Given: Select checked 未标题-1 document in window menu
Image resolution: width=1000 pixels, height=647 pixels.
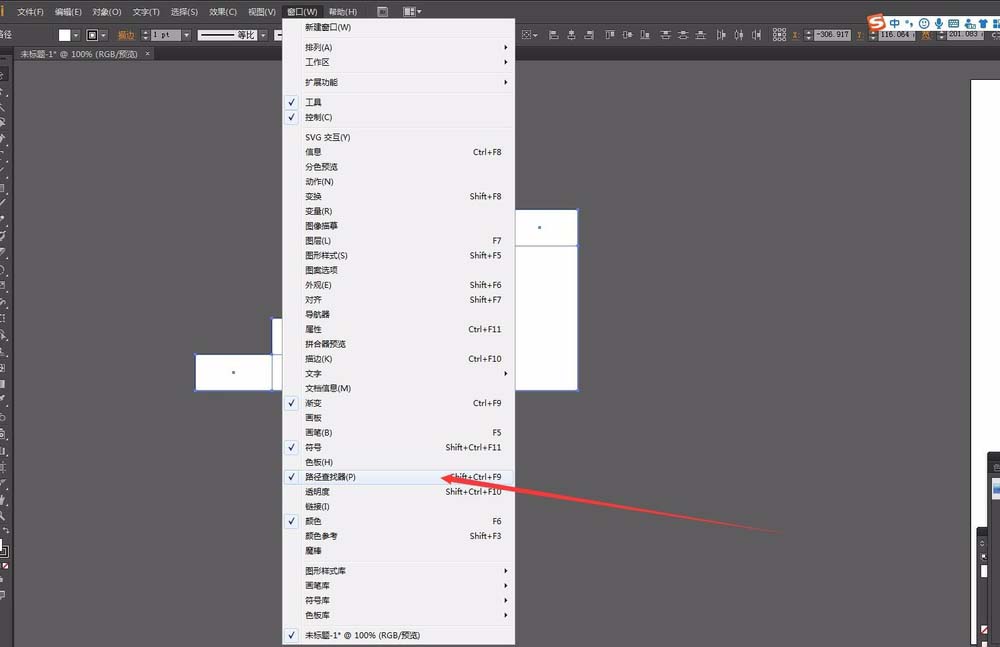Looking at the screenshot, I should point(399,636).
